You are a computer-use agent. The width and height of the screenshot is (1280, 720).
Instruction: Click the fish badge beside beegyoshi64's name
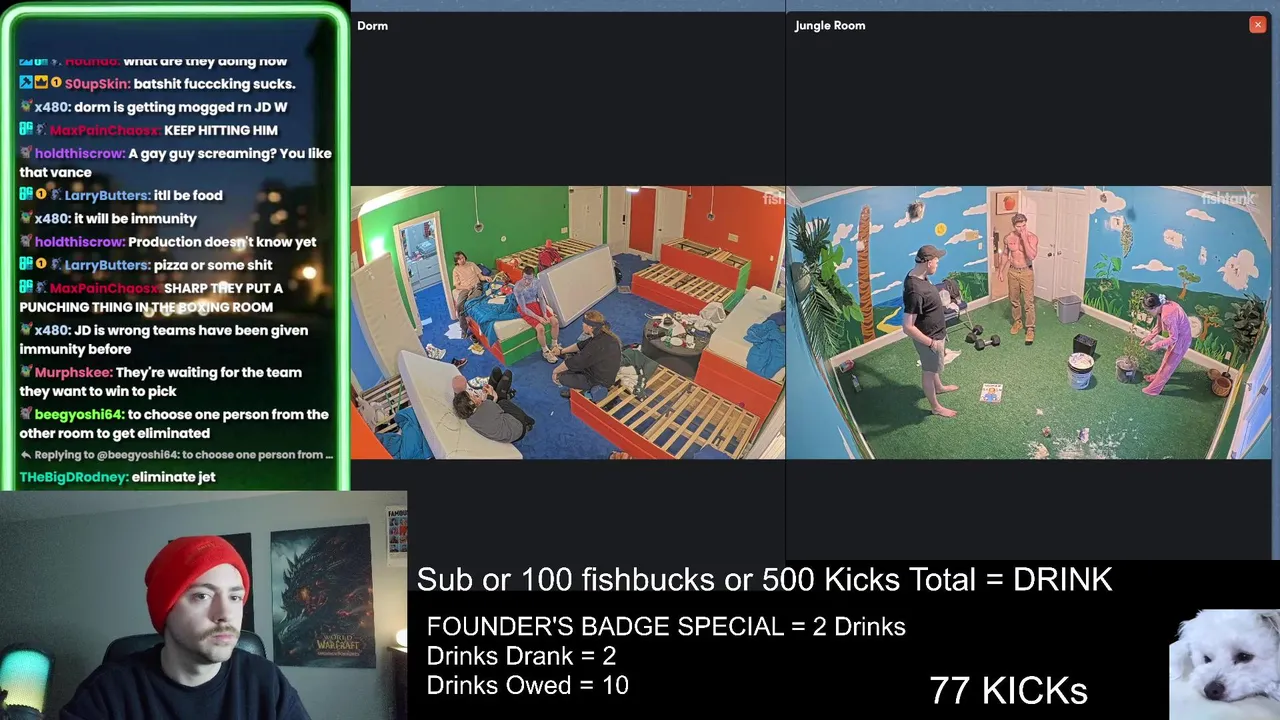(26, 414)
